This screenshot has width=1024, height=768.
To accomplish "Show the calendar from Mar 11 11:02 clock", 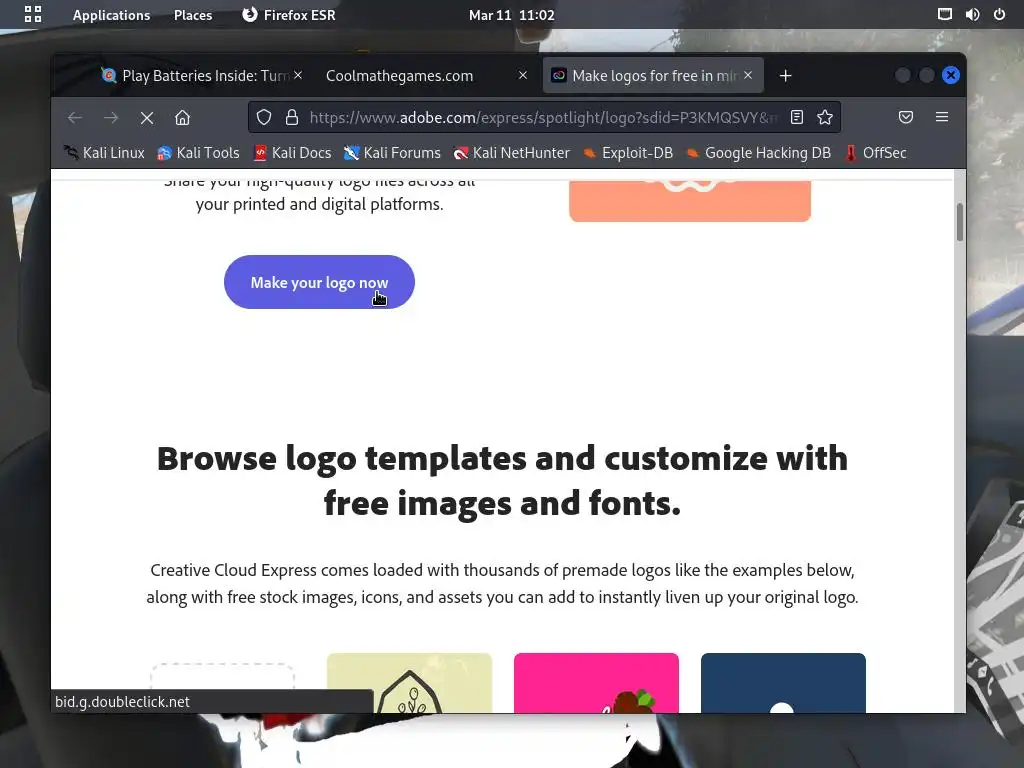I will click(x=511, y=15).
